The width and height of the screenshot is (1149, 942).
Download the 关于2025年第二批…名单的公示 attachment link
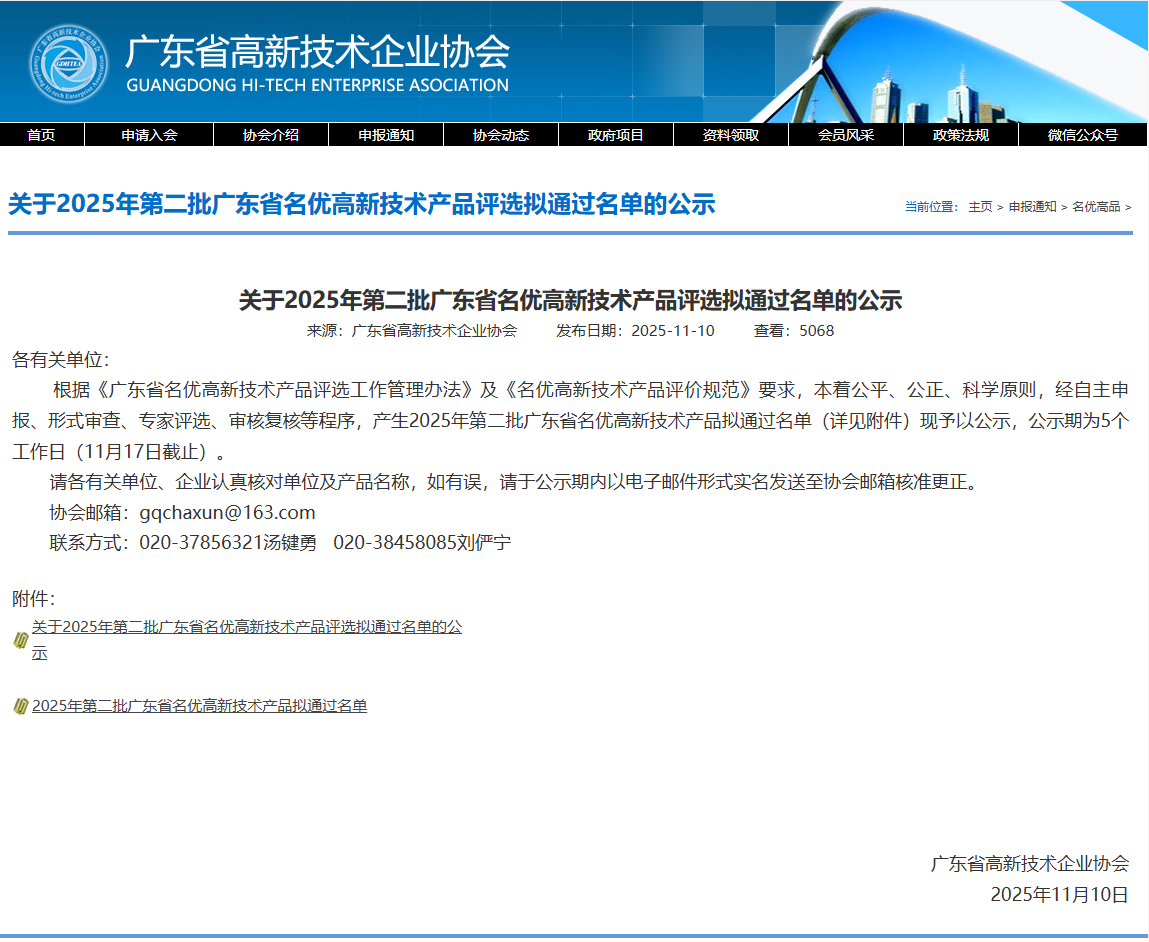tap(246, 628)
